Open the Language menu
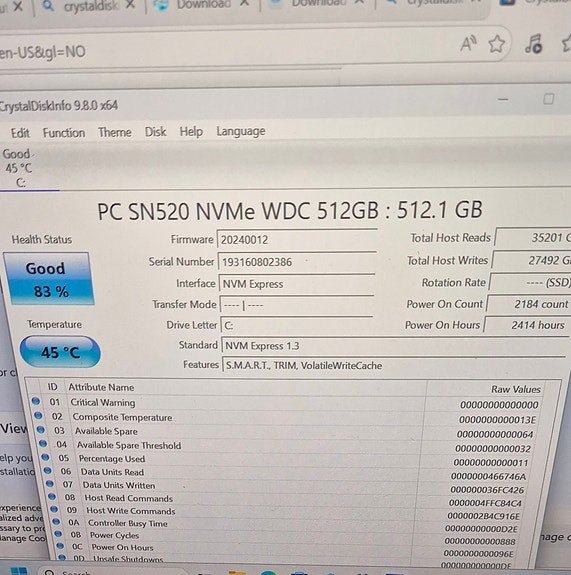This screenshot has height=575, width=571. pyautogui.click(x=241, y=131)
